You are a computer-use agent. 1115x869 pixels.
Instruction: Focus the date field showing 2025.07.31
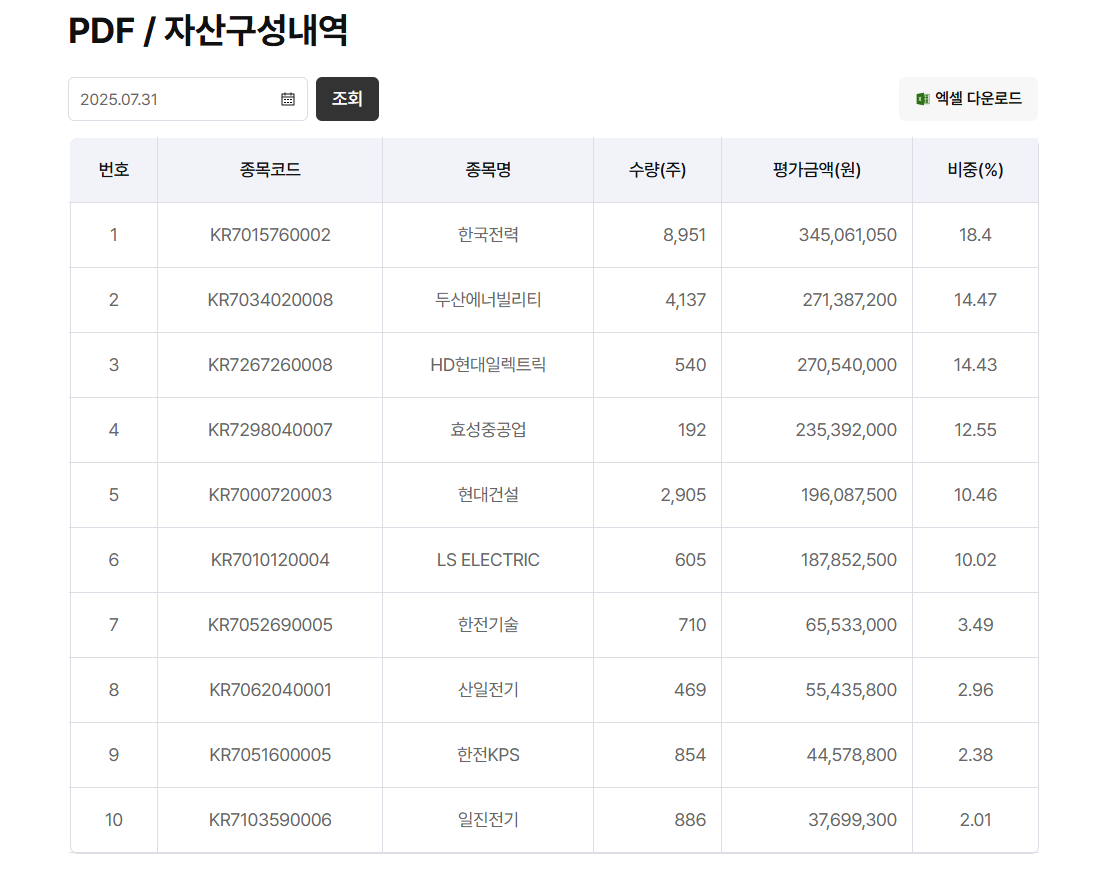[x=188, y=99]
